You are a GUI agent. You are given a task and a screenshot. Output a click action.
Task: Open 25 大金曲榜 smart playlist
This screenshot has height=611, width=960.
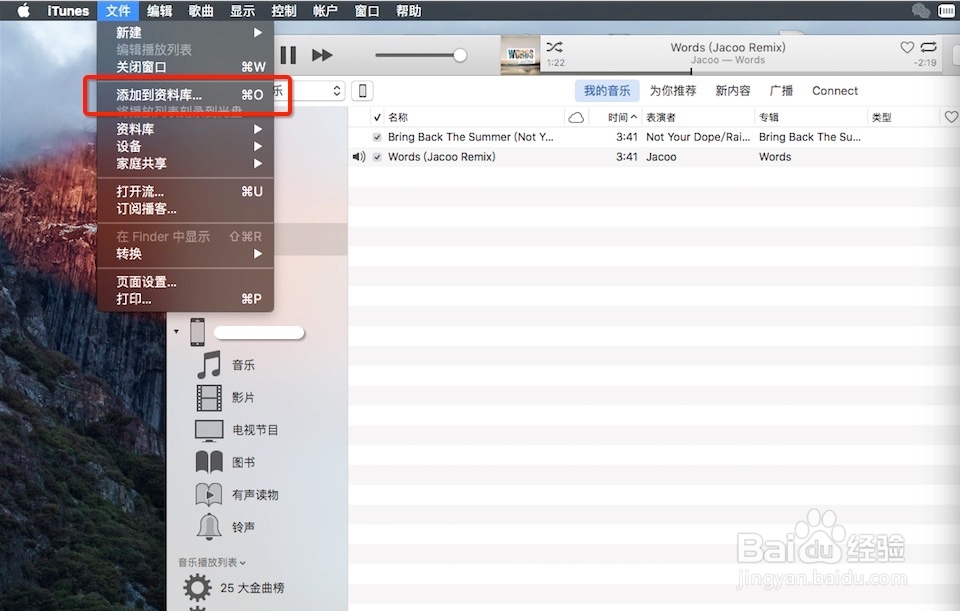(x=252, y=588)
